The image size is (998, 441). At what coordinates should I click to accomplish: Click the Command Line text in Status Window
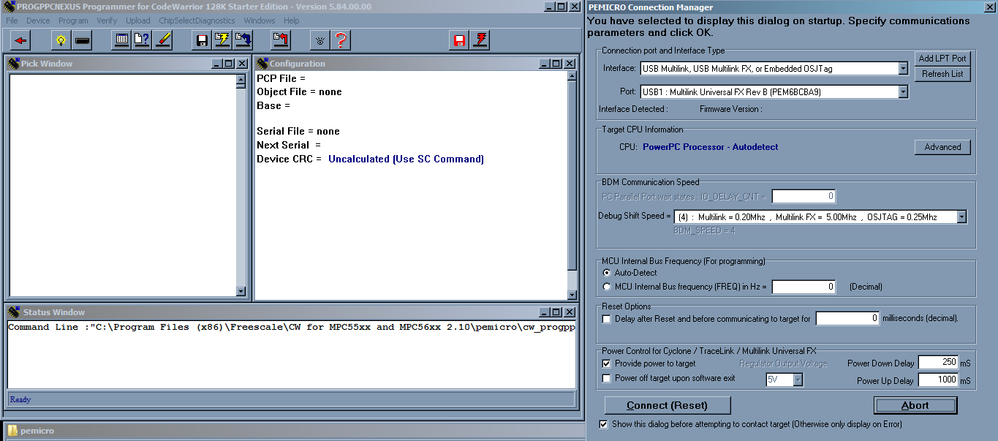[292, 328]
